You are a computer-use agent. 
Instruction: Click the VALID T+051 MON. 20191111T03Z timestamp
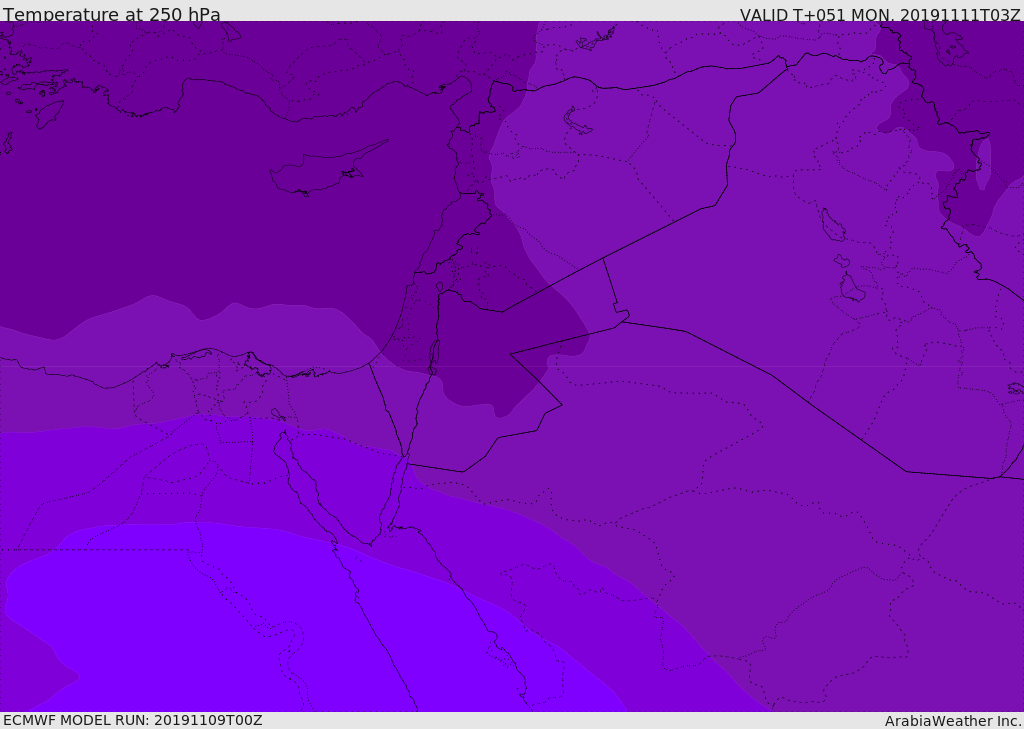click(x=880, y=14)
